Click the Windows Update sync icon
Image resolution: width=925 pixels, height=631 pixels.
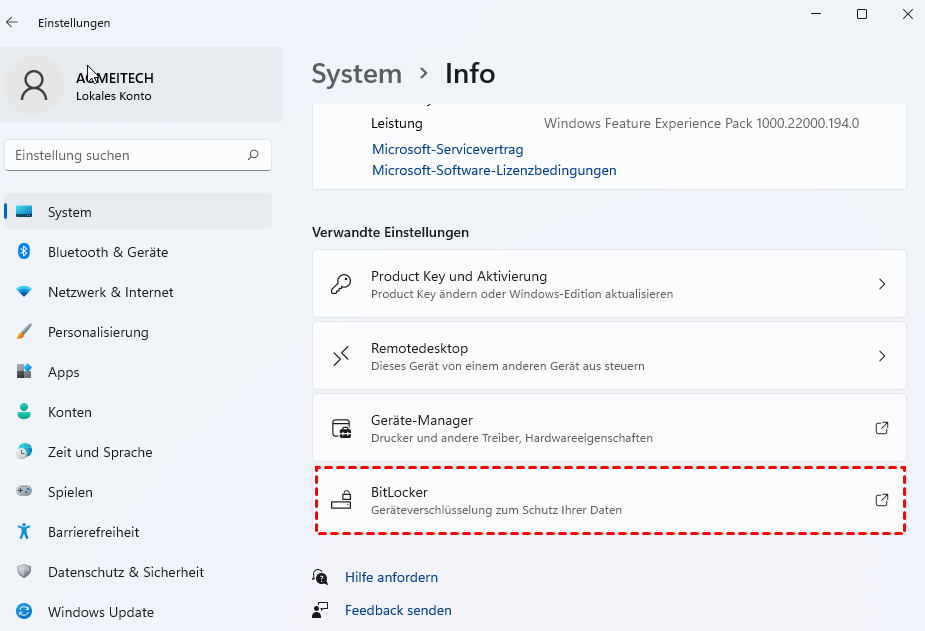(x=25, y=612)
